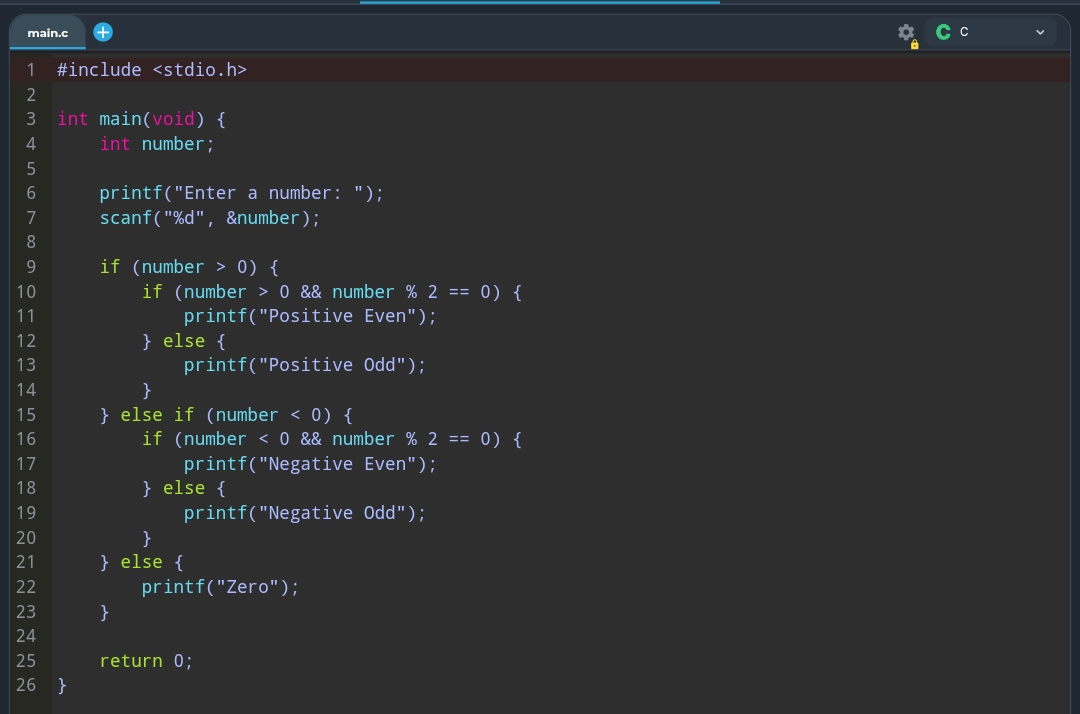Place cursor on the #include <stdio.h> line
This screenshot has height=714, width=1080.
(151, 70)
